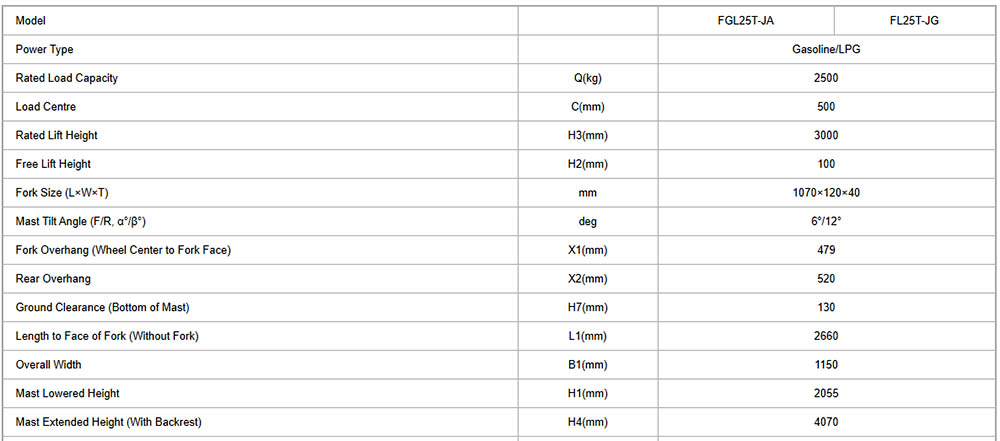
Task: Select the 3000 lift height value
Action: (x=826, y=135)
